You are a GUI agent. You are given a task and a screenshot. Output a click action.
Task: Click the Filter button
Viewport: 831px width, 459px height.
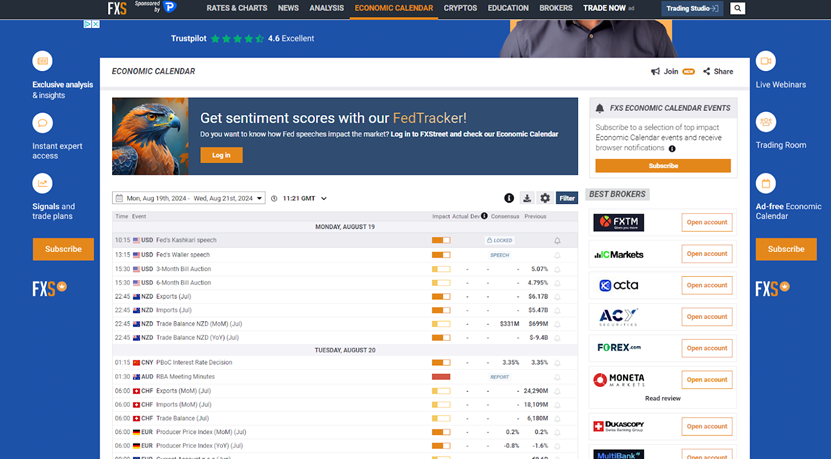pyautogui.click(x=567, y=198)
